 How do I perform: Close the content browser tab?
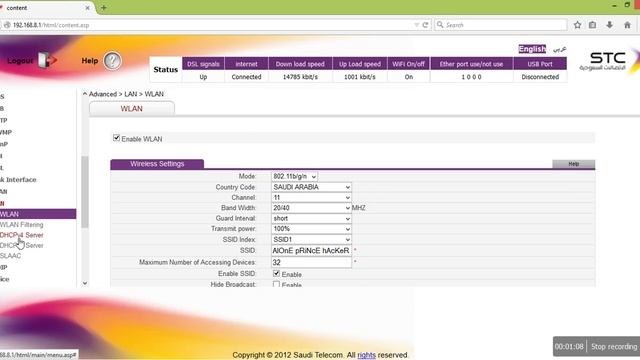(87, 8)
